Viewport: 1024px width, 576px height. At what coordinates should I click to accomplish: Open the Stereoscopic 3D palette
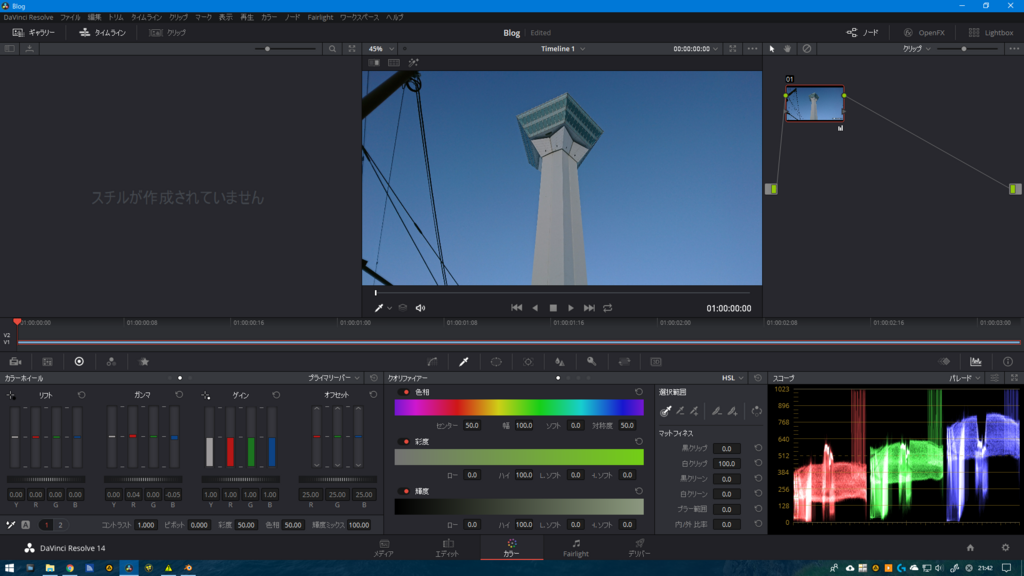pos(656,362)
